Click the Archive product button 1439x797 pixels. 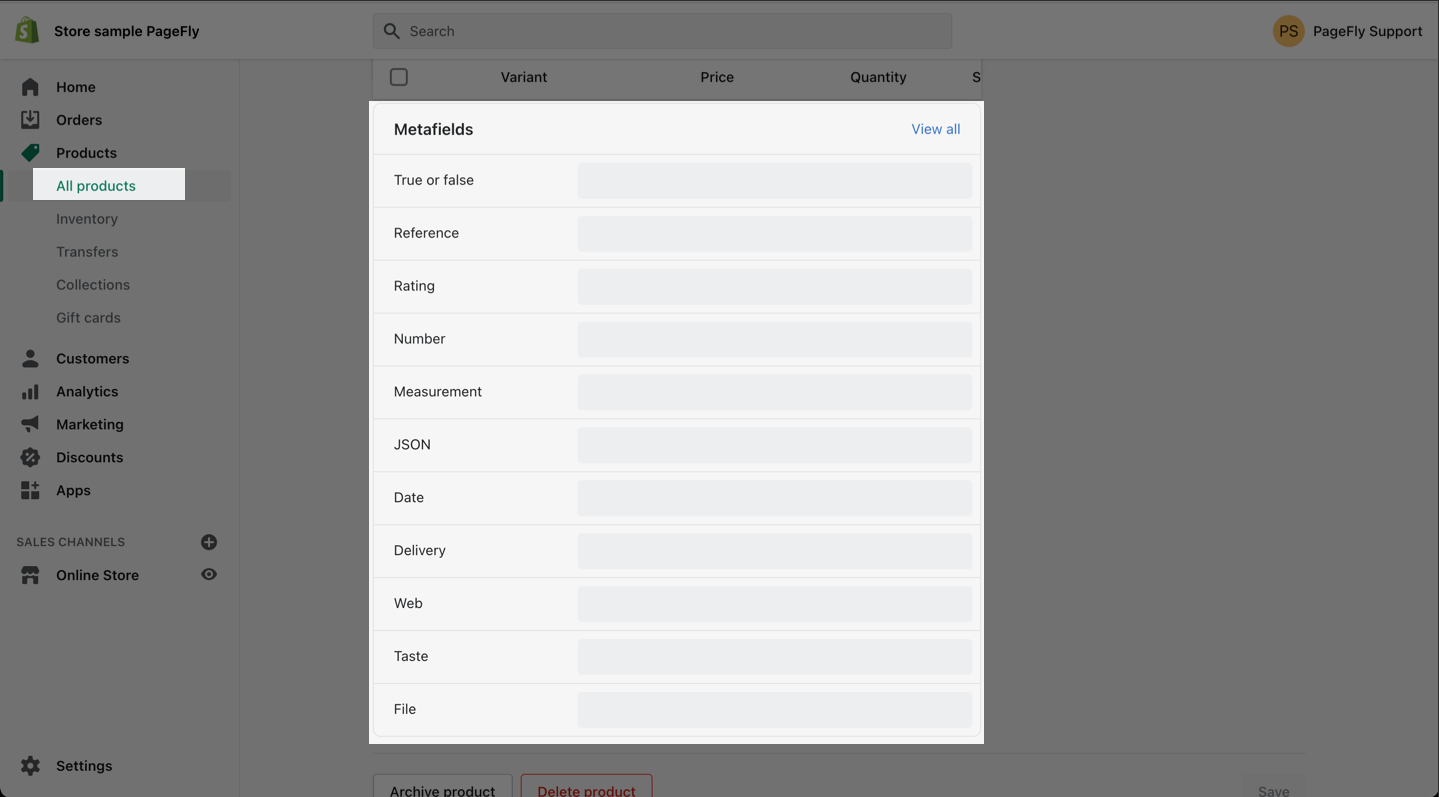tap(442, 787)
